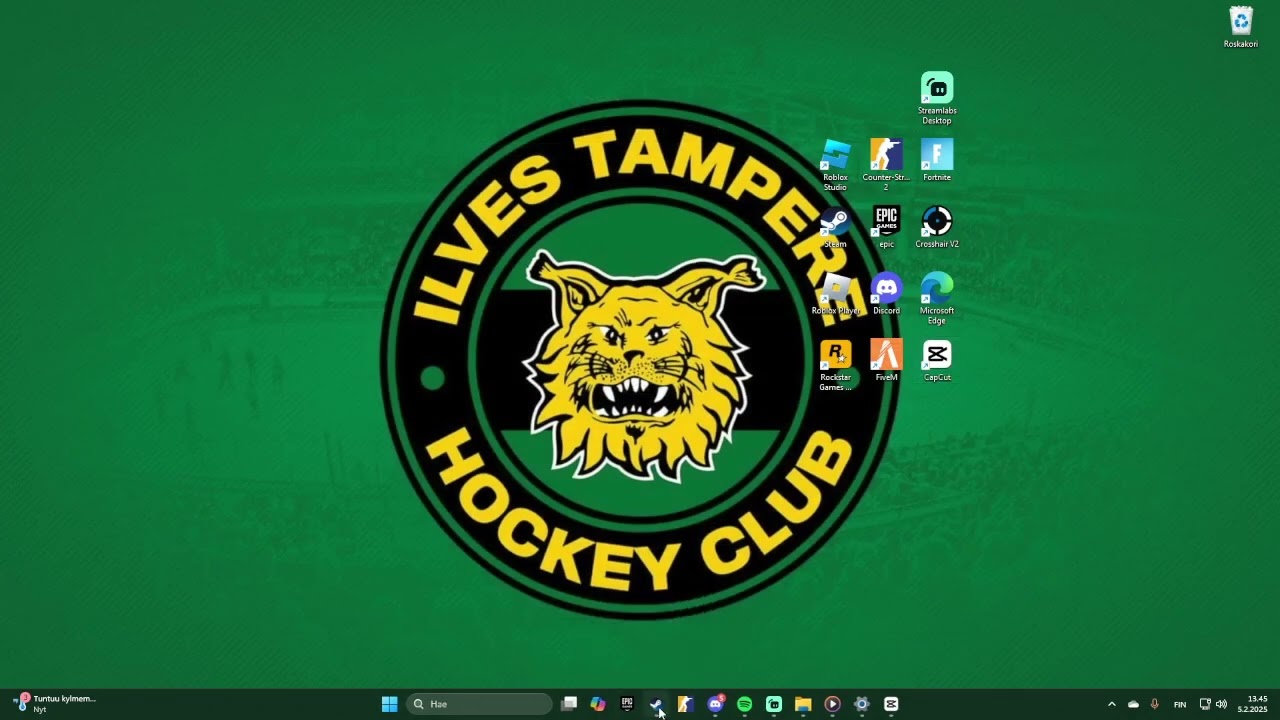This screenshot has width=1280, height=720.
Task: Click the Hae search box on taskbar
Action: point(479,704)
